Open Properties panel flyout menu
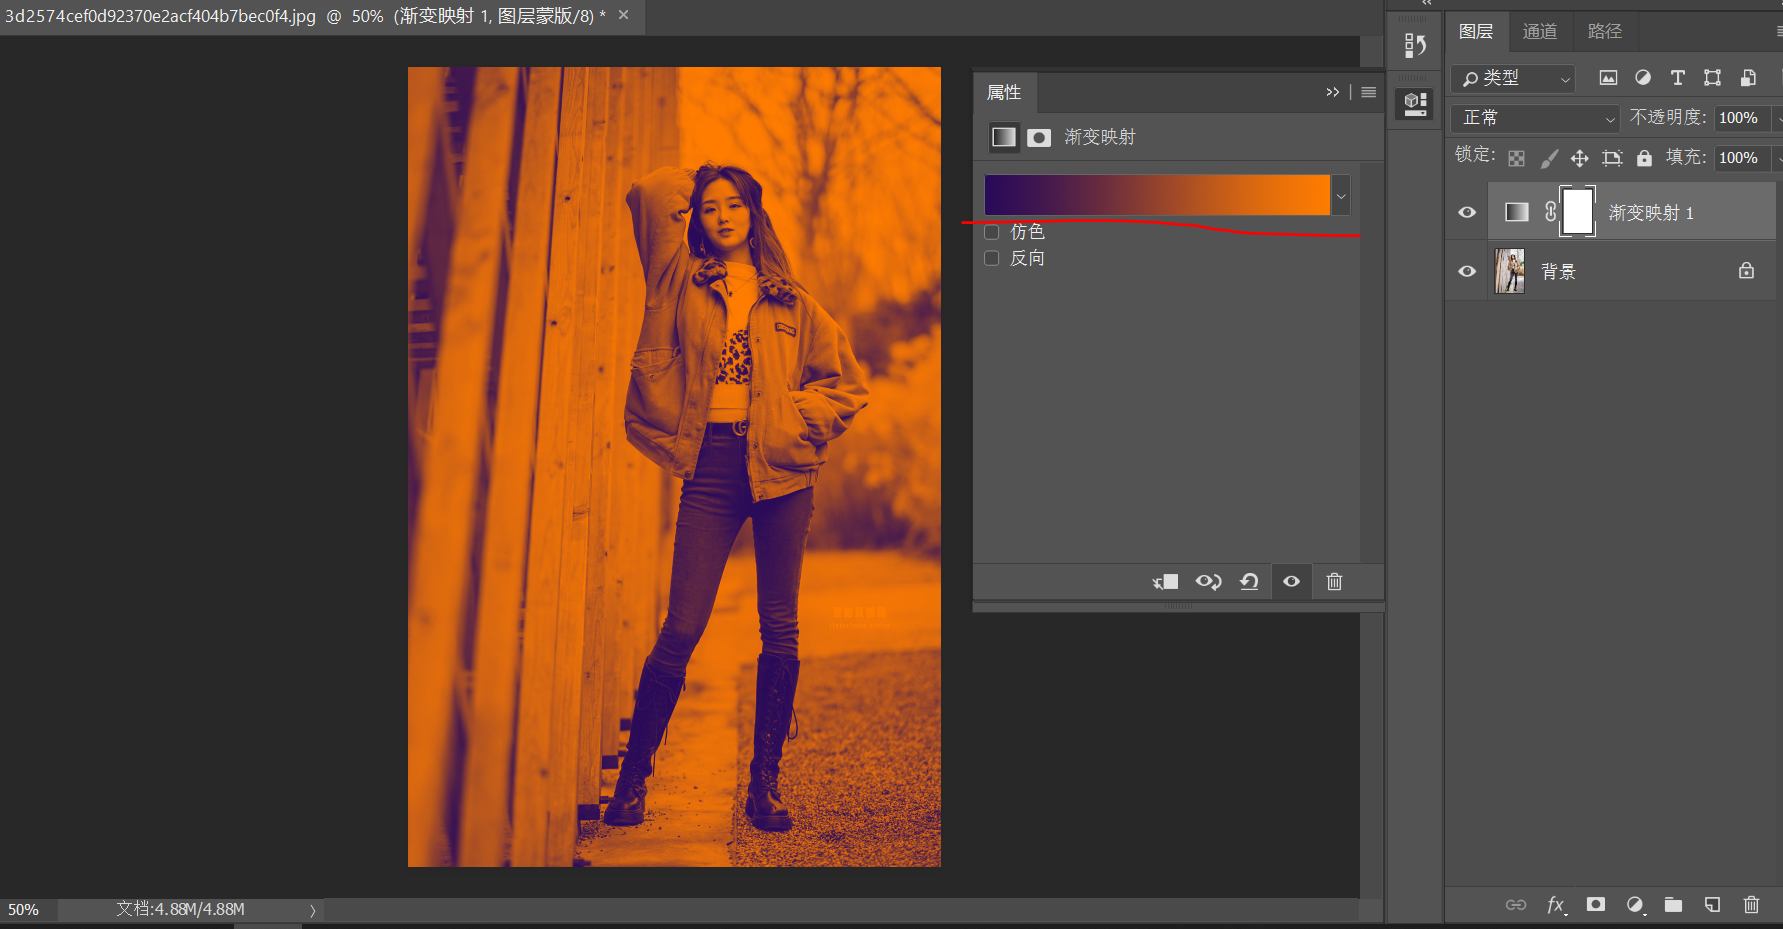The image size is (1783, 929). pyautogui.click(x=1369, y=92)
